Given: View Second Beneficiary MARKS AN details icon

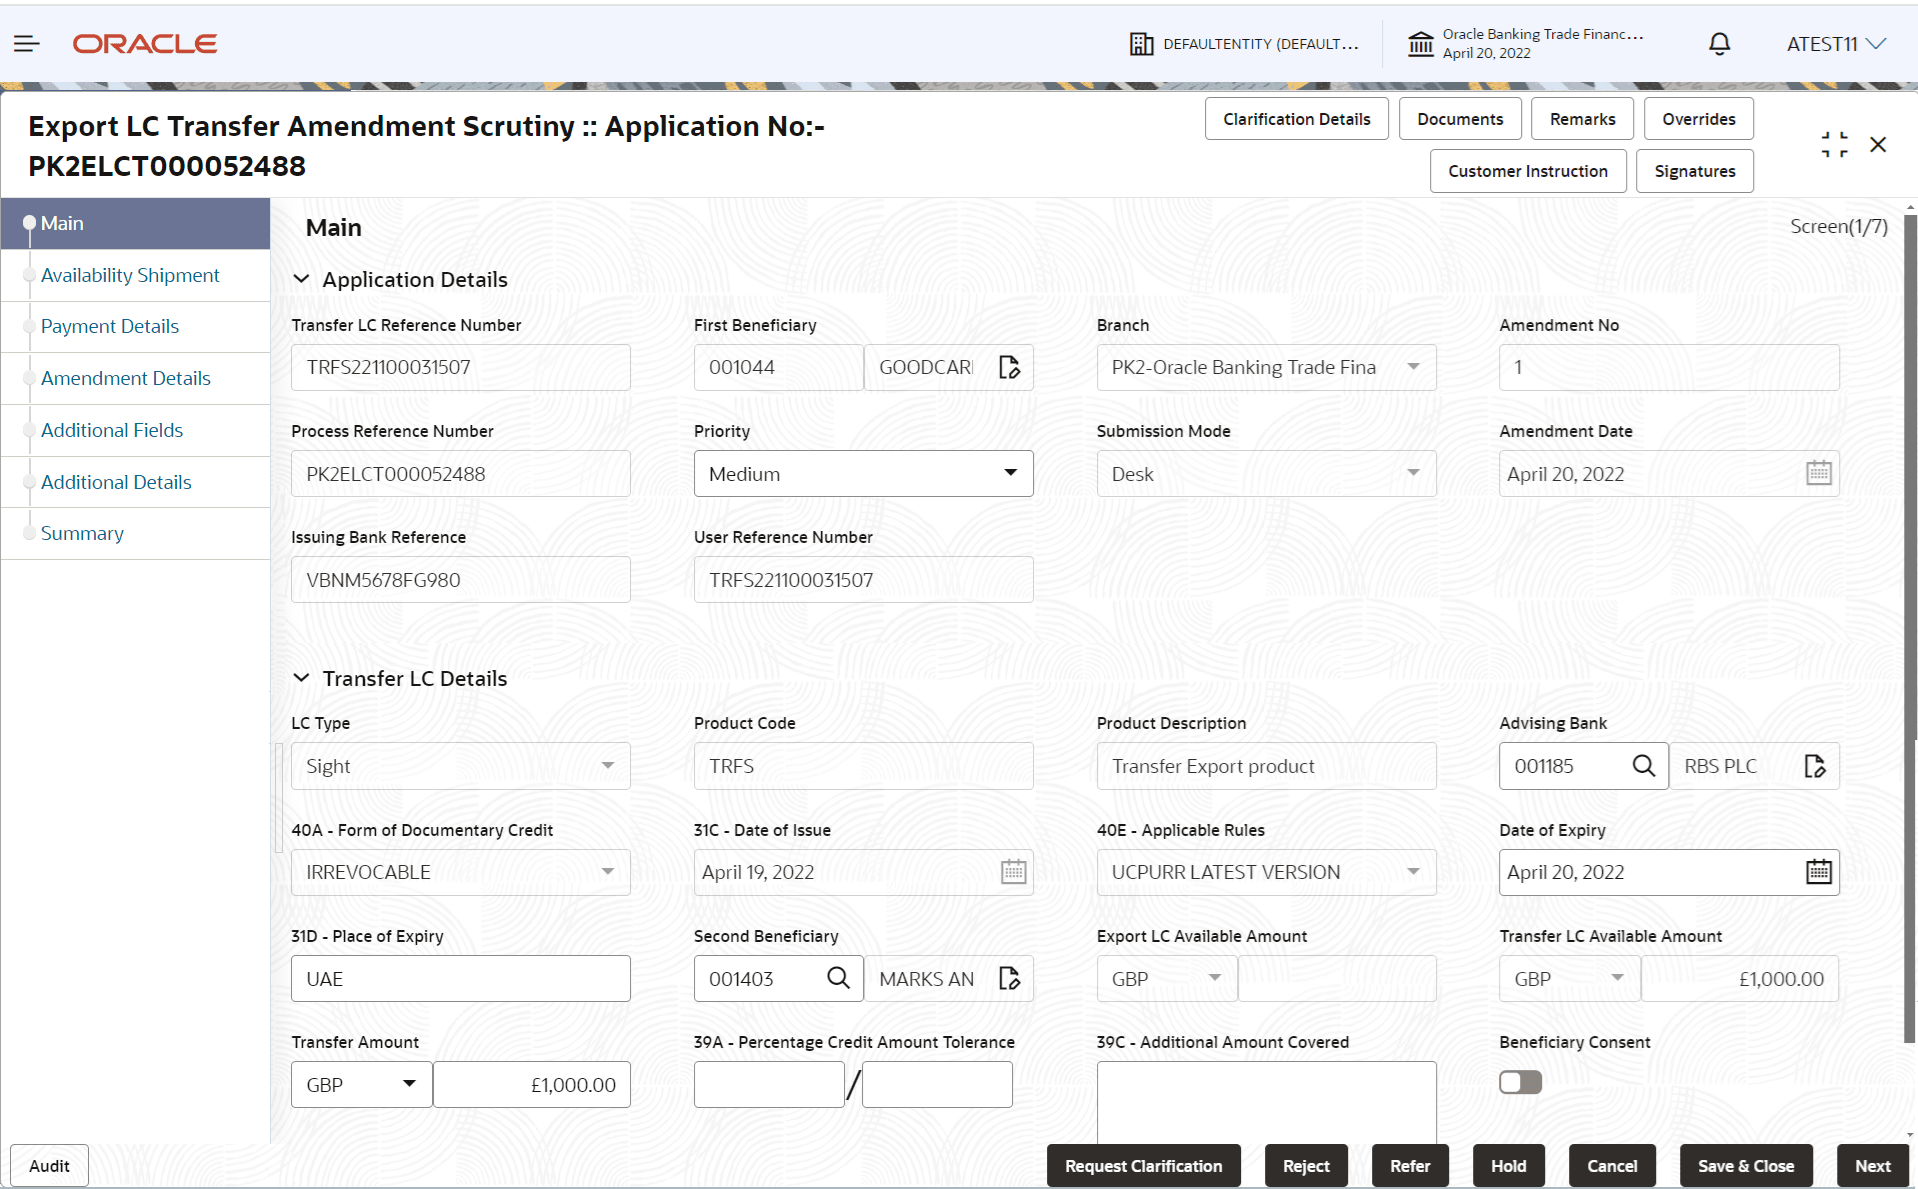Looking at the screenshot, I should [1009, 978].
